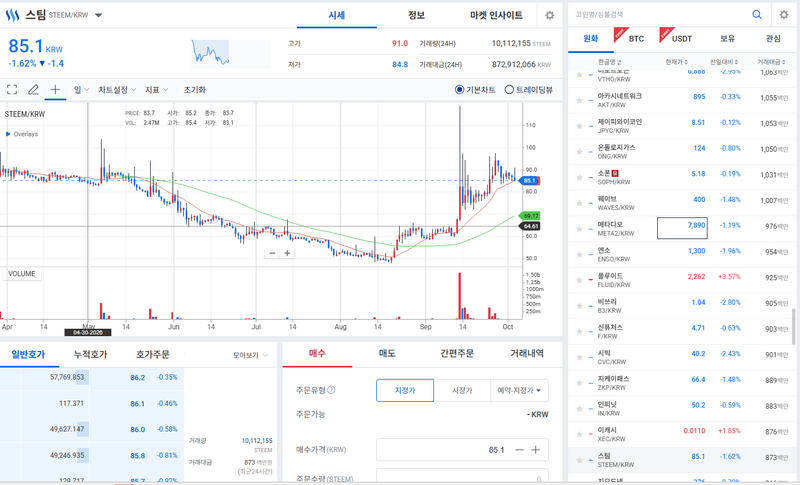Click the coin search magnifier icon
The image size is (800, 485).
tap(757, 15)
